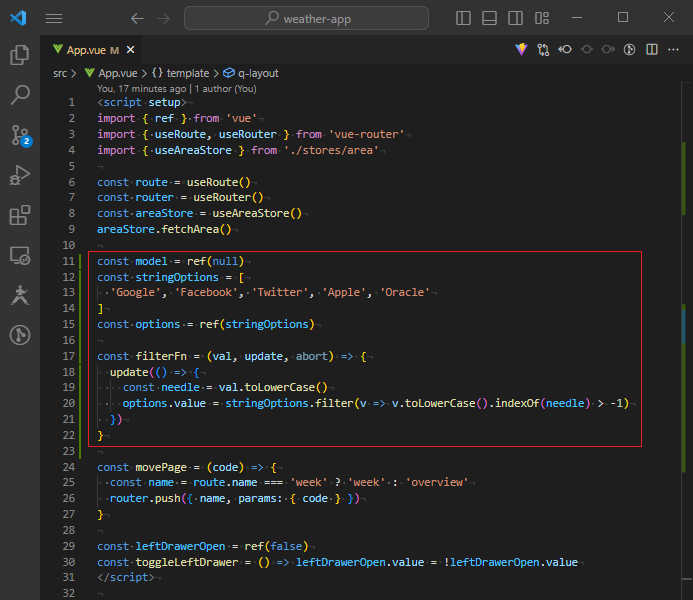The height and width of the screenshot is (600, 693).
Task: Open the Extensions view
Action: click(19, 215)
